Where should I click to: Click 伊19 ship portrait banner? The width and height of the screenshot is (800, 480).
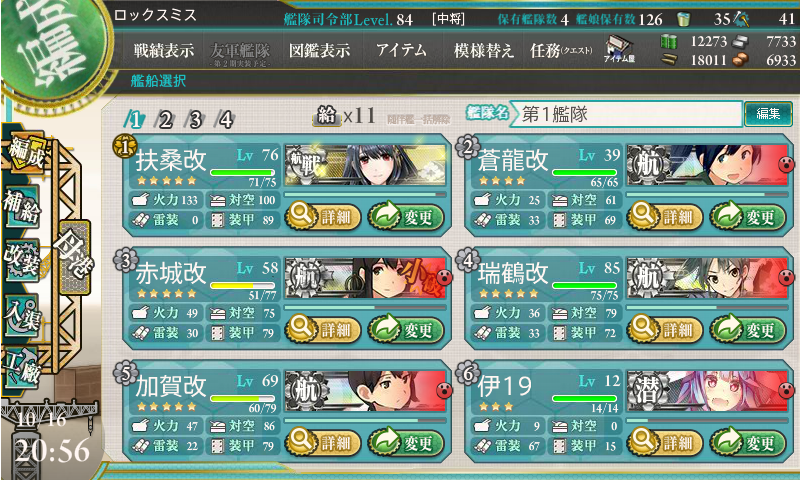[707, 391]
